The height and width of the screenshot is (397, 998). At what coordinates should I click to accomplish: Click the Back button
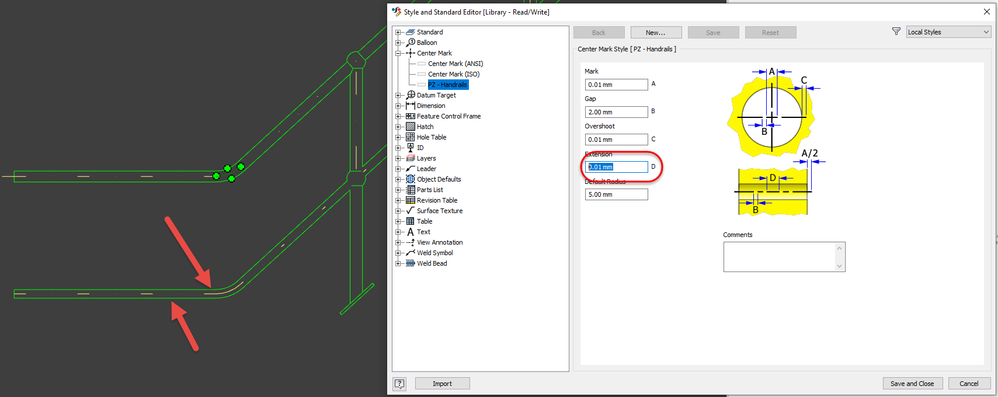599,32
